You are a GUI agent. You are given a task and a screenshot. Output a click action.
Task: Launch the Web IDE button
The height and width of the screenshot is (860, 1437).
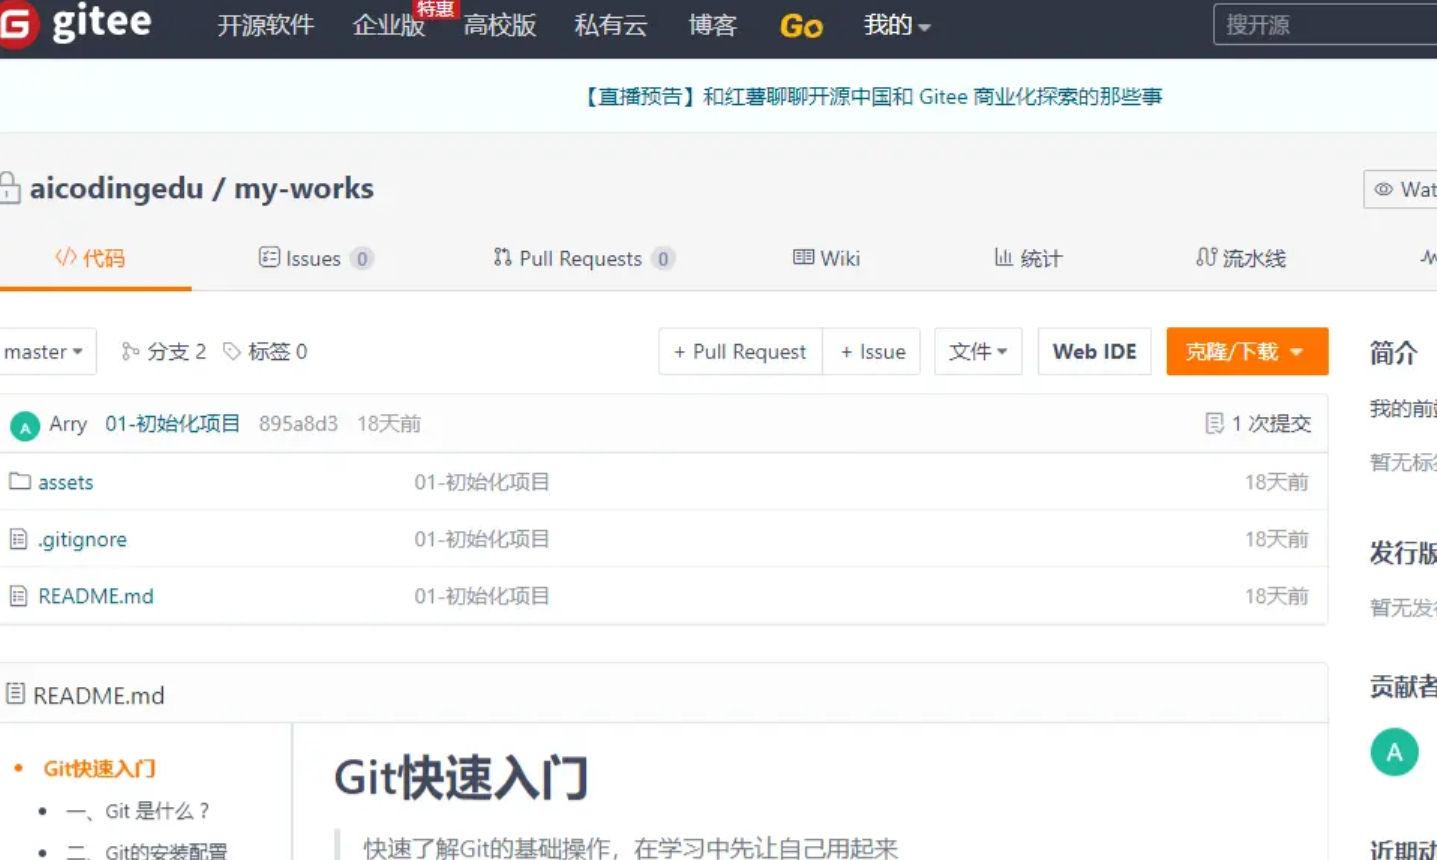pyautogui.click(x=1095, y=352)
